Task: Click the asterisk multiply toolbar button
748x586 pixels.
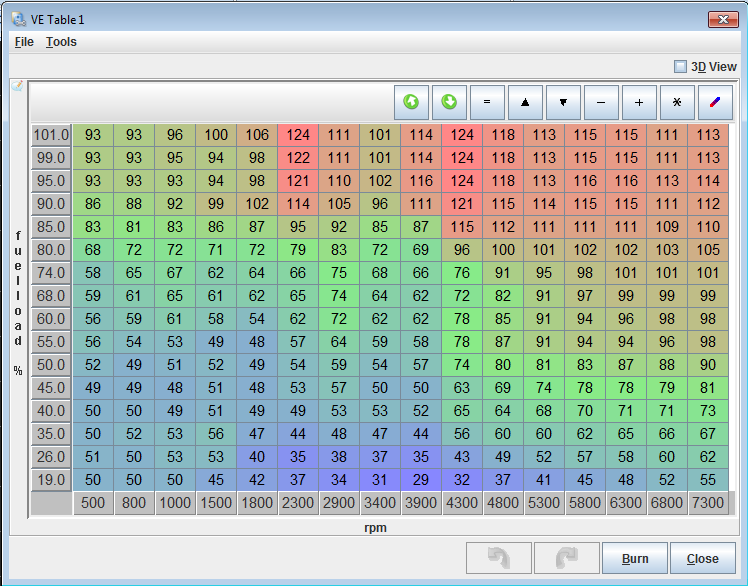Action: 677,102
